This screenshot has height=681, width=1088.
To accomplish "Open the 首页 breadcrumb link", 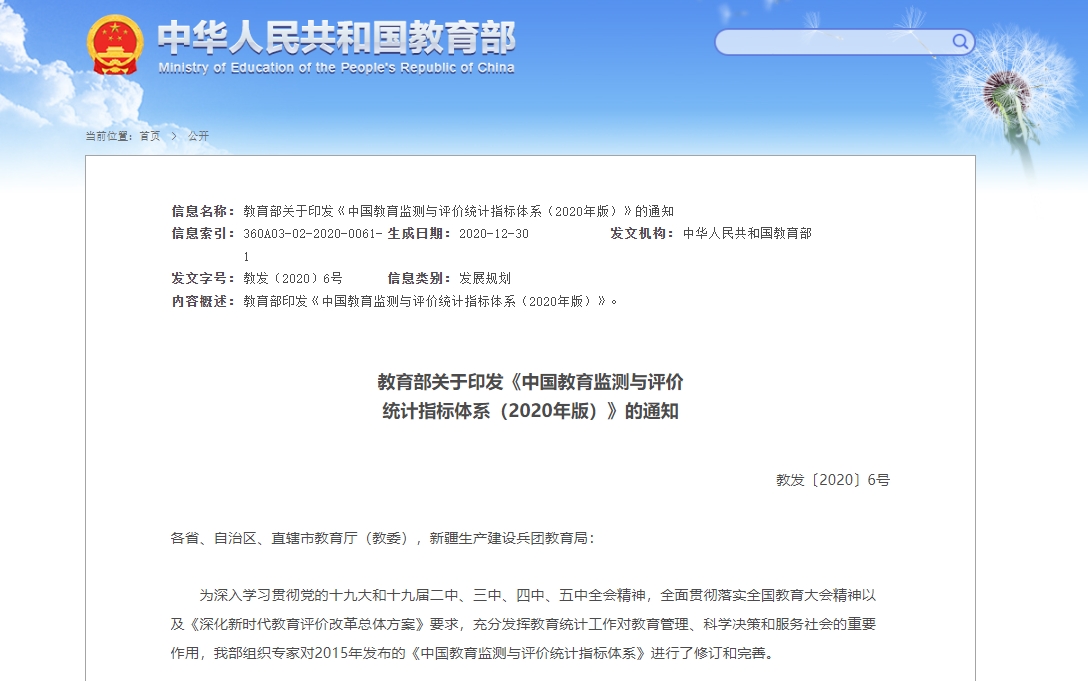I will [150, 136].
